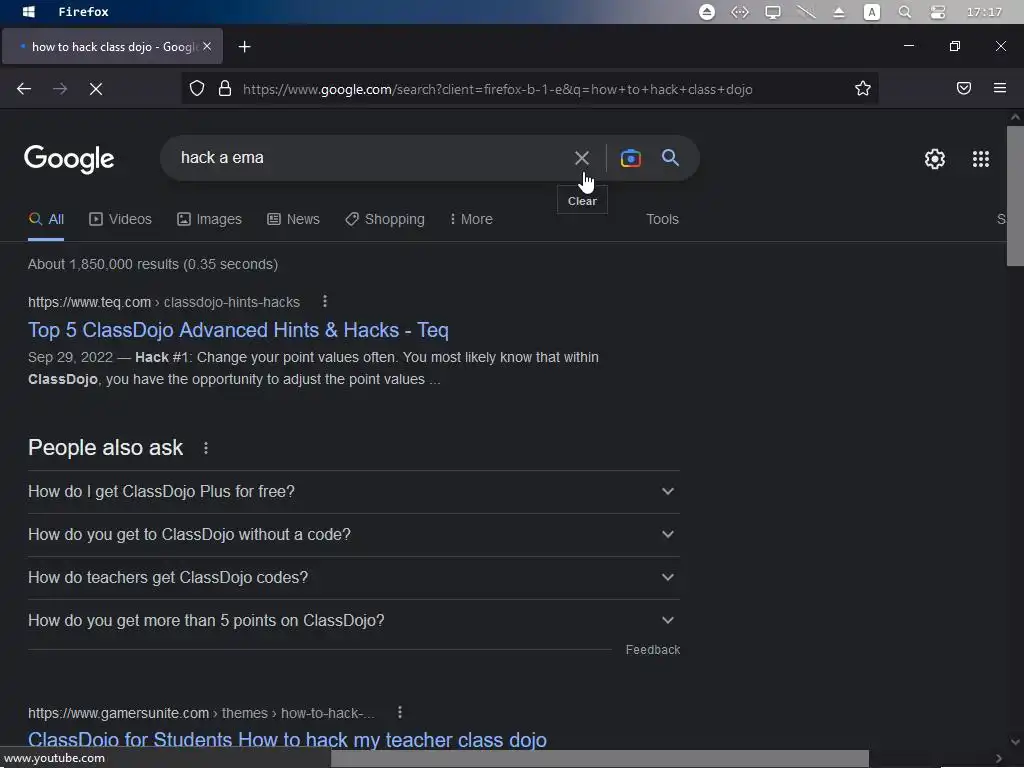Screen dimensions: 1024x768
Task: Open the Google apps grid
Action: pos(981,159)
